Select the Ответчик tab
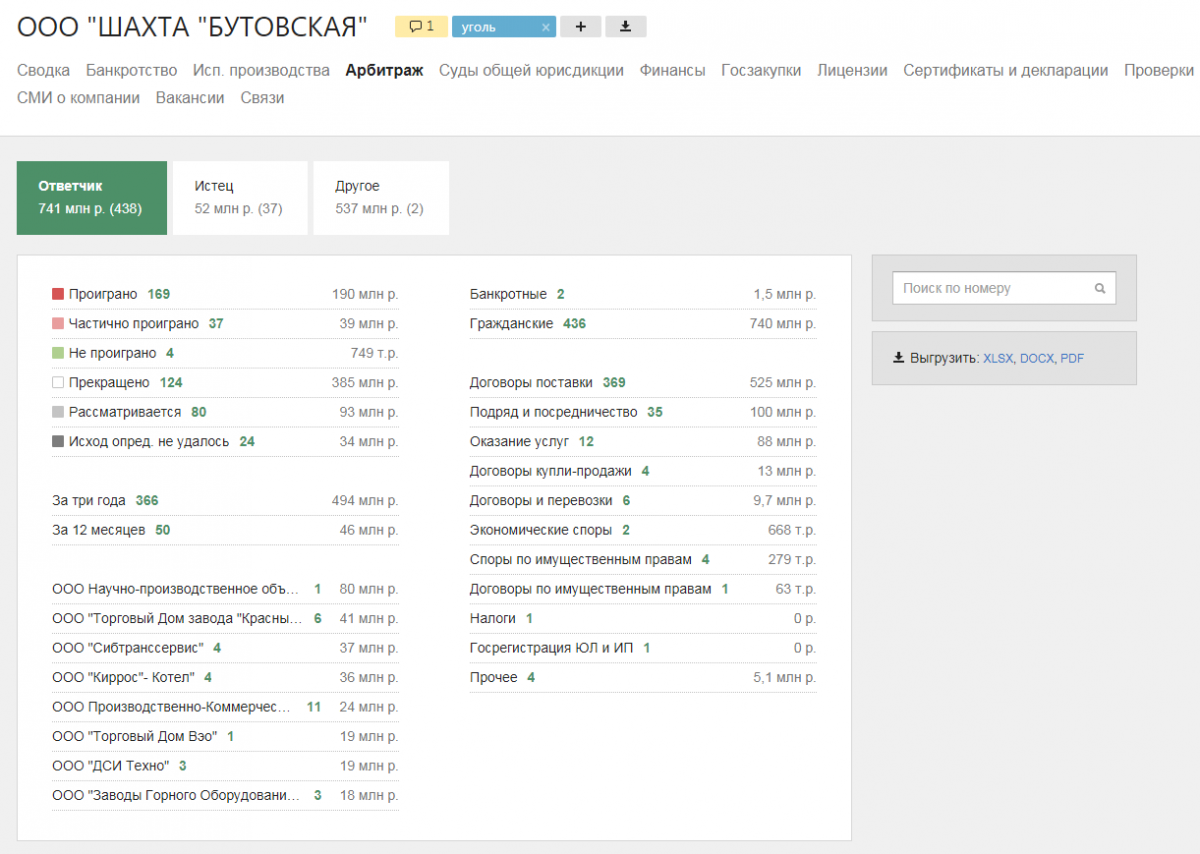 [x=92, y=198]
